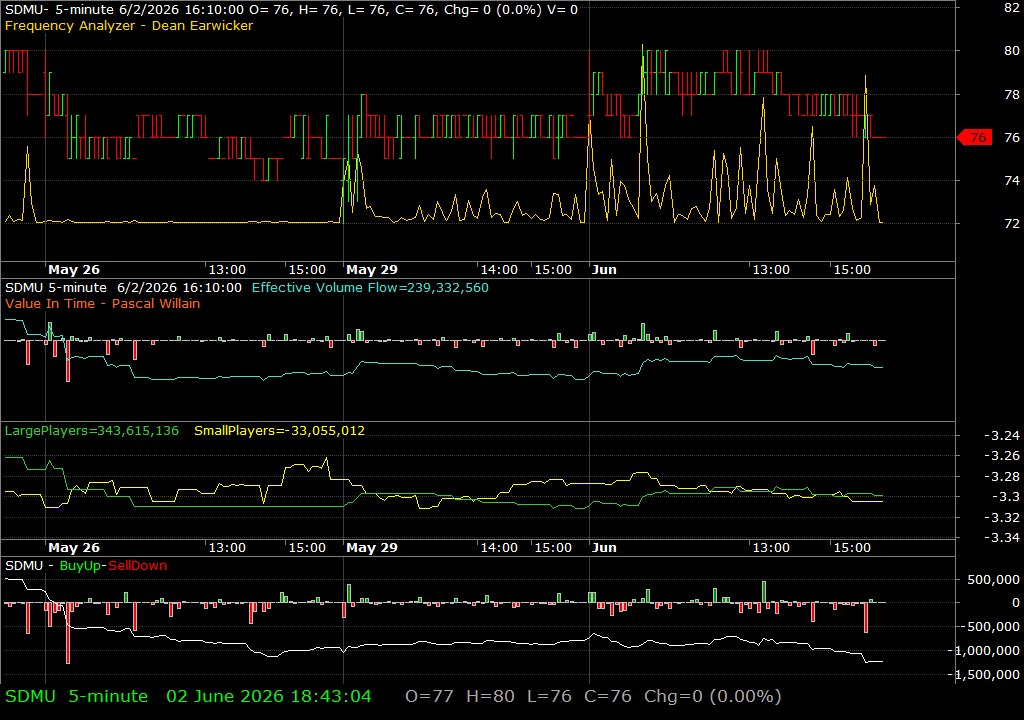1024x720 pixels.
Task: Click the 500,000 value on volume scale
Action: 993,580
